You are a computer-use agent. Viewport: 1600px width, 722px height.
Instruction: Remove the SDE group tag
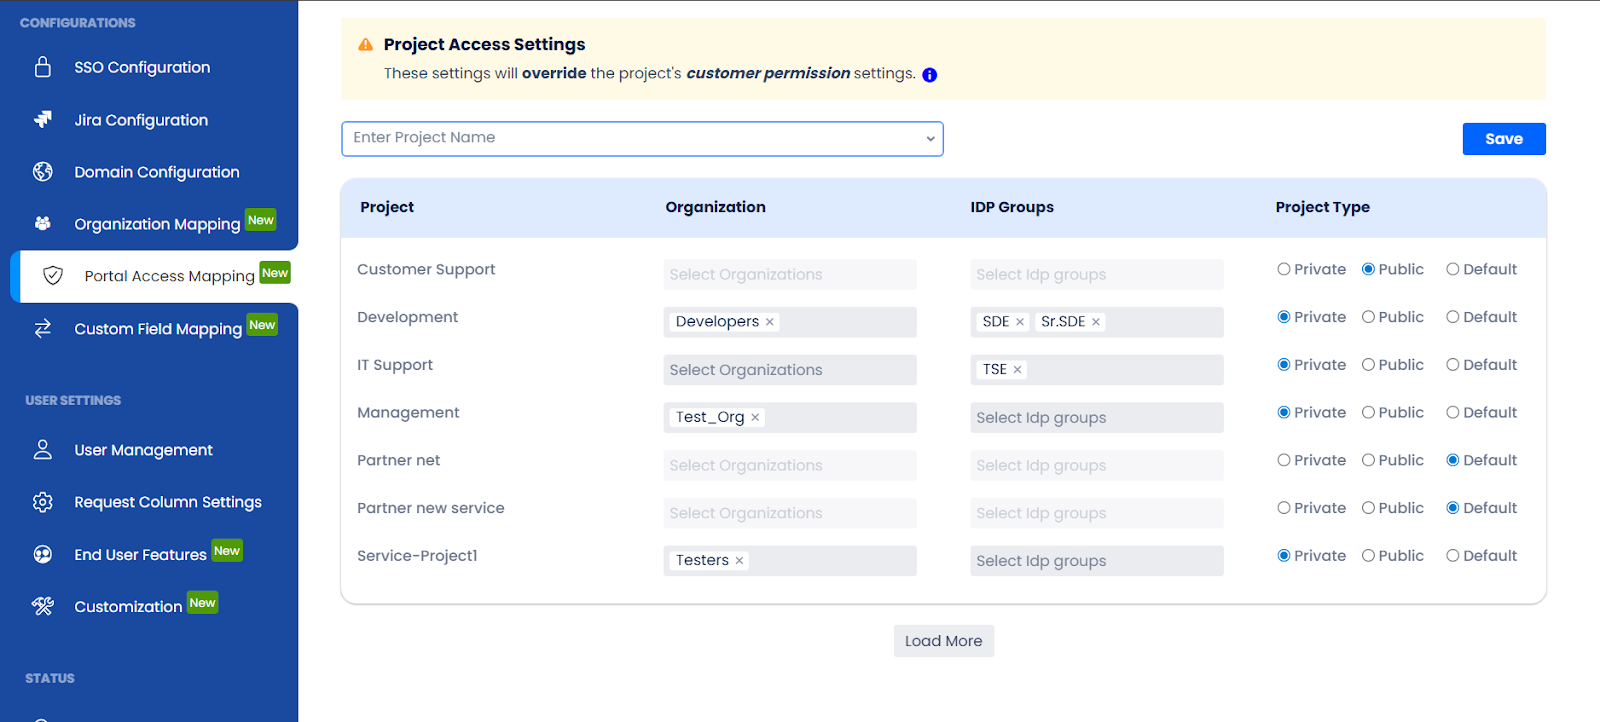click(x=1020, y=322)
